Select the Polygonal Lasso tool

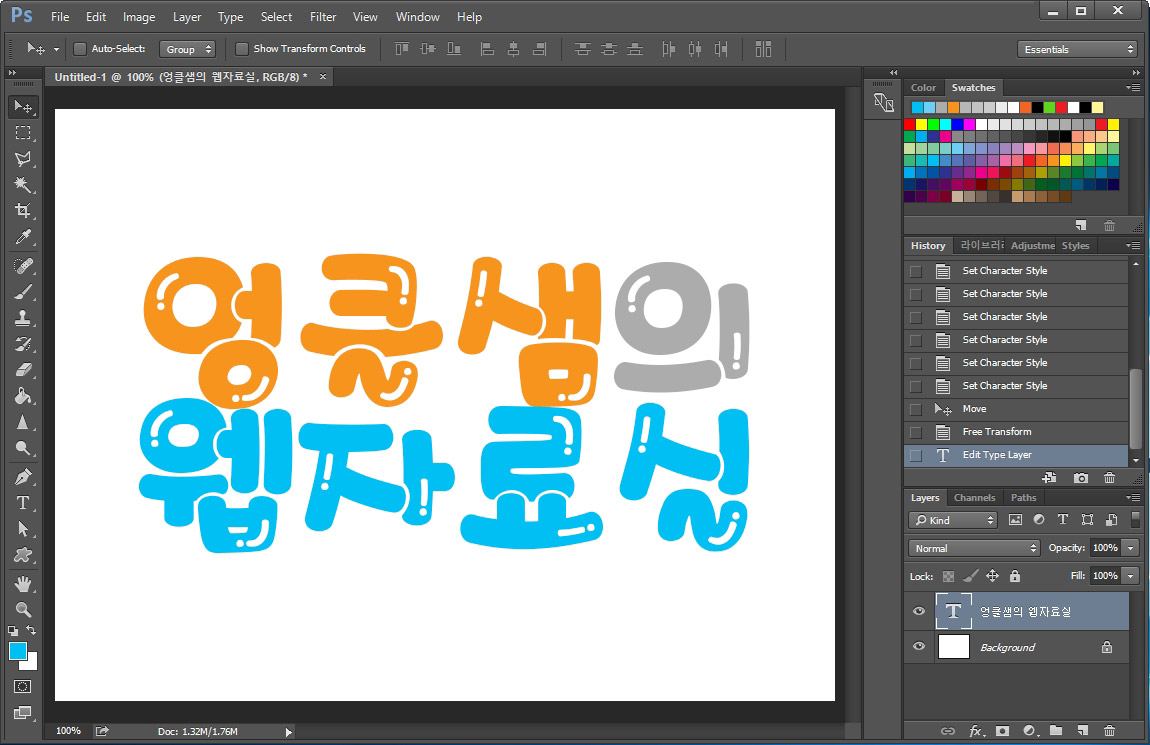pyautogui.click(x=23, y=159)
